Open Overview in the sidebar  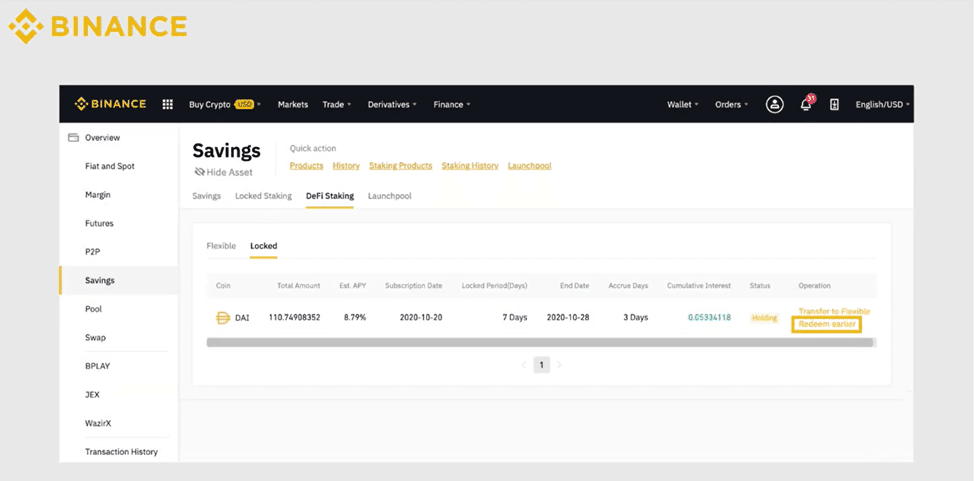point(103,137)
